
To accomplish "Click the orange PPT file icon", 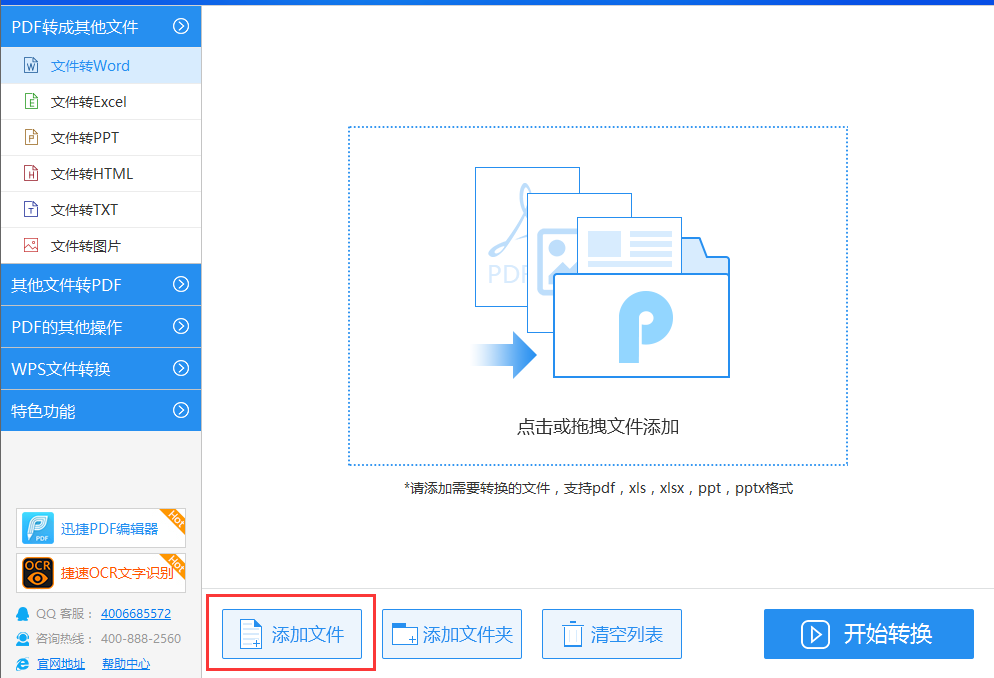I will pyautogui.click(x=31, y=137).
